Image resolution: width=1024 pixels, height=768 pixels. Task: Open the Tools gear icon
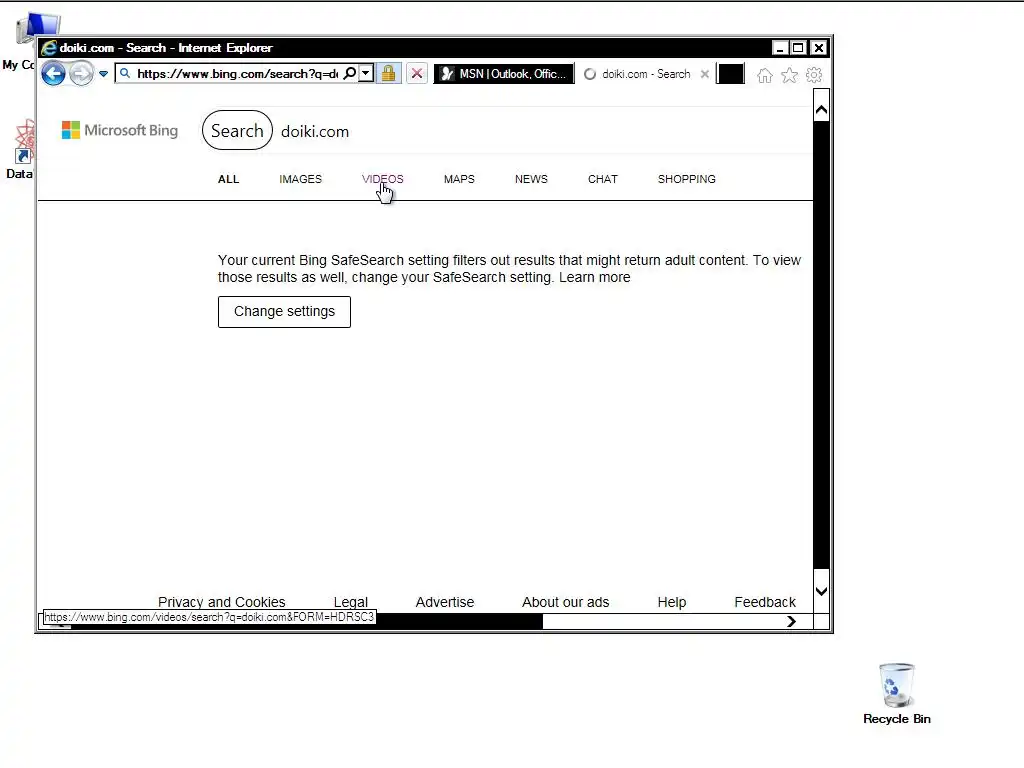(x=814, y=75)
